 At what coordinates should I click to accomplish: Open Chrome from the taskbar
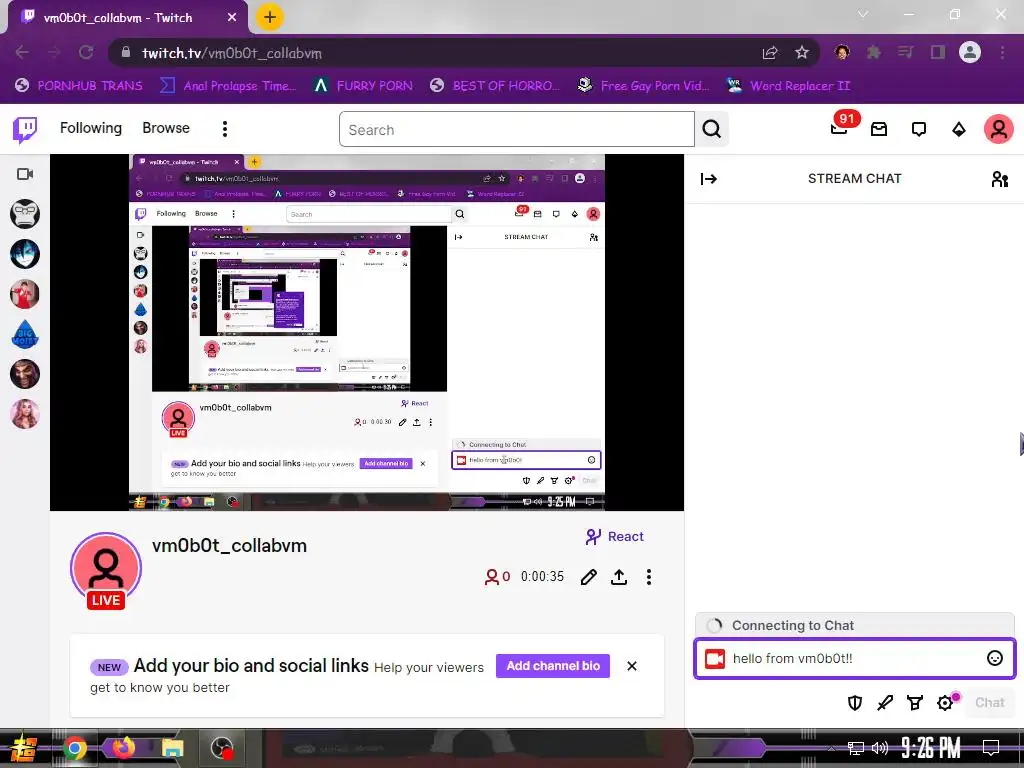[75, 748]
